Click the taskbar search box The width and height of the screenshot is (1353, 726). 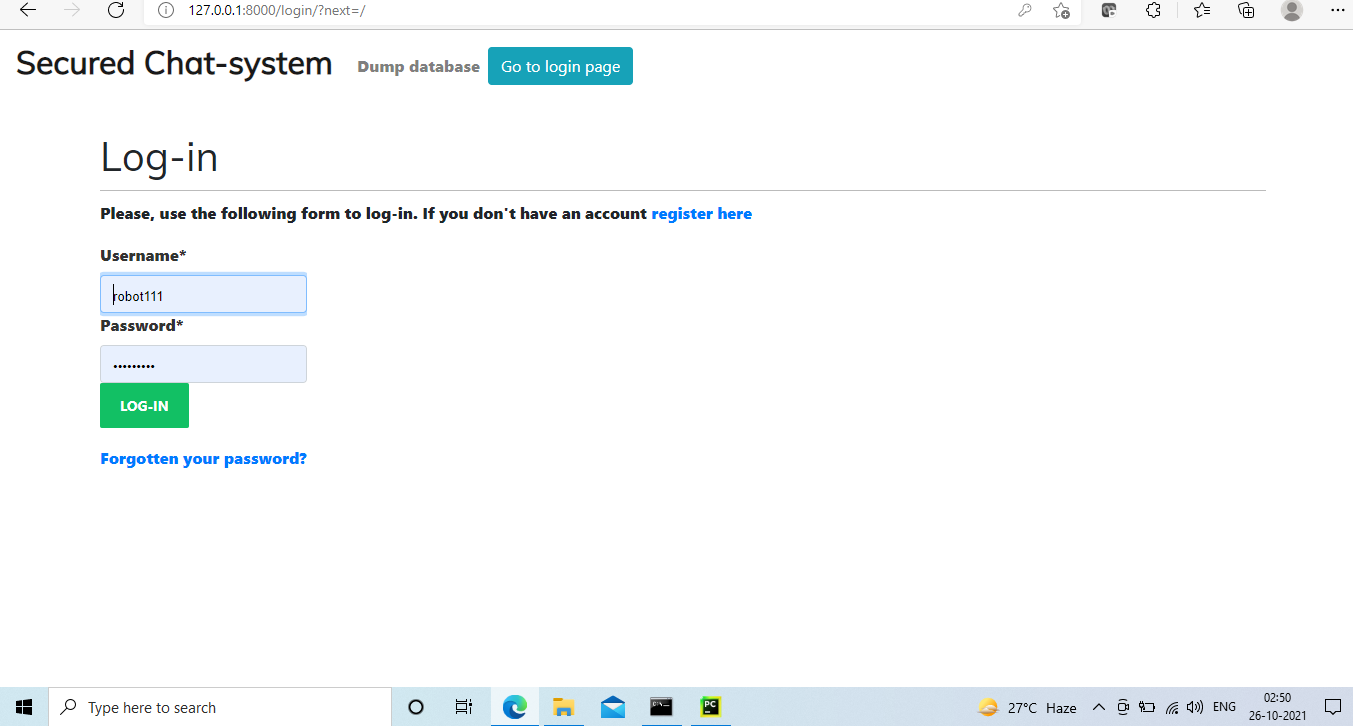click(x=219, y=707)
